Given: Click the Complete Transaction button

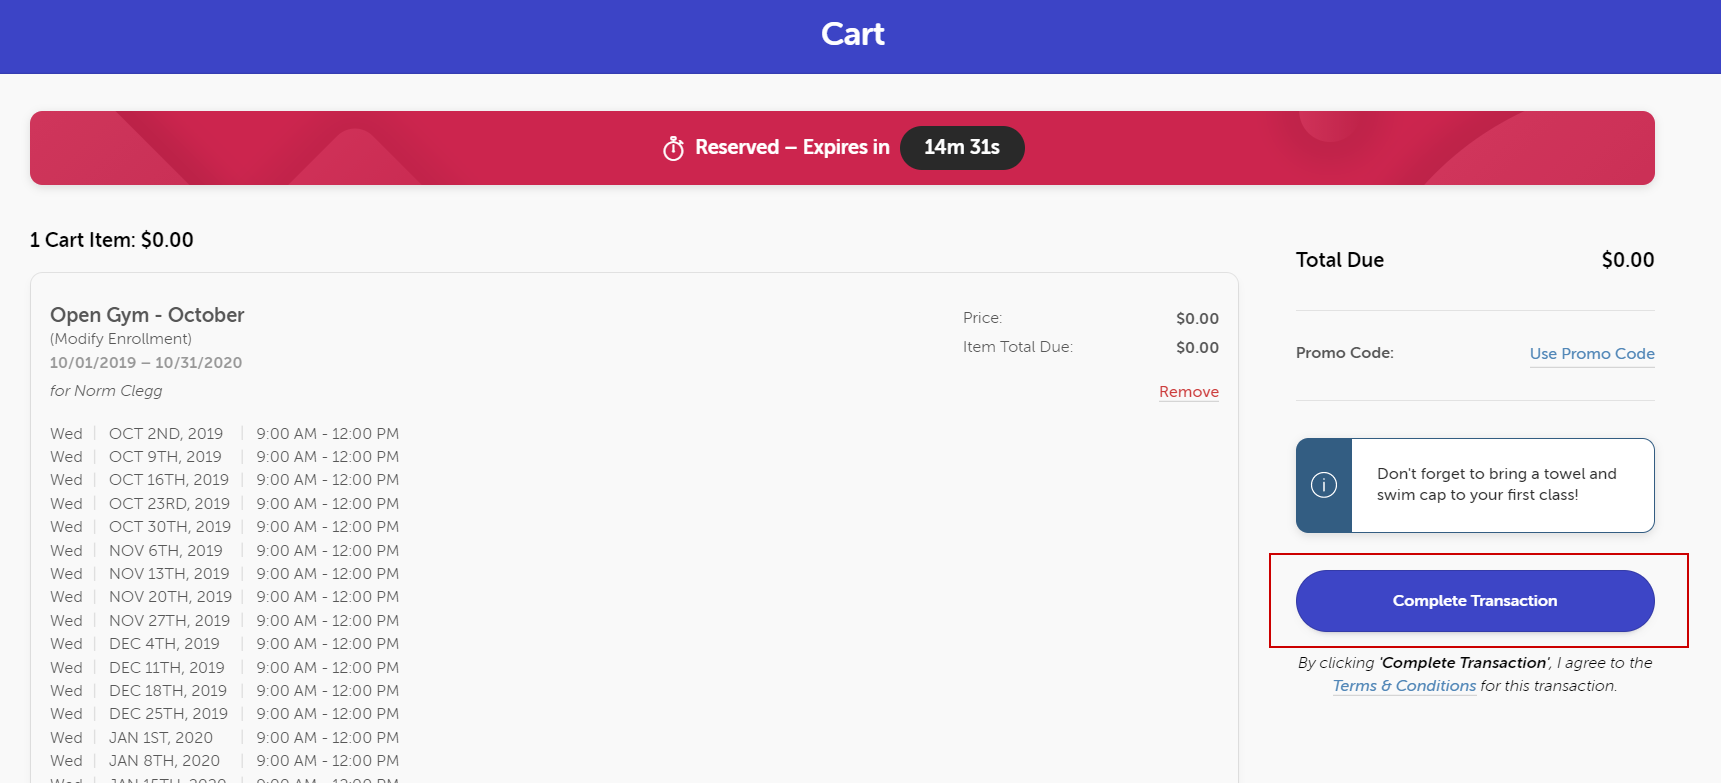Looking at the screenshot, I should click(x=1475, y=601).
